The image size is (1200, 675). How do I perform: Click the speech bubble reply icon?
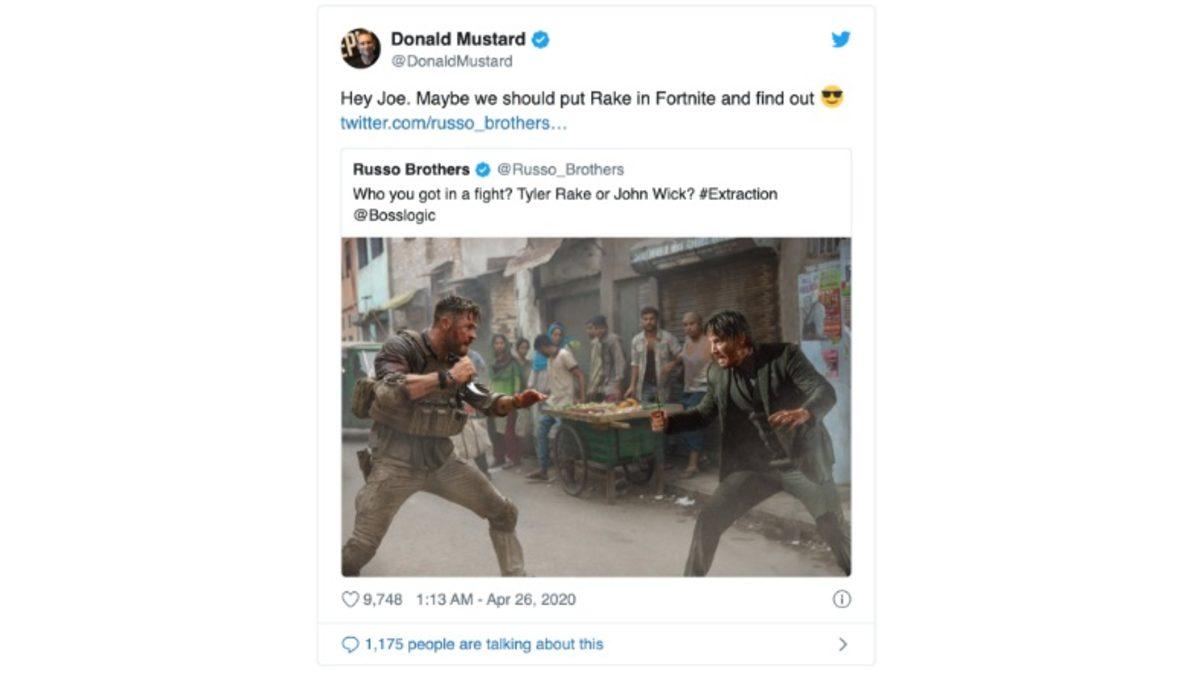point(349,644)
